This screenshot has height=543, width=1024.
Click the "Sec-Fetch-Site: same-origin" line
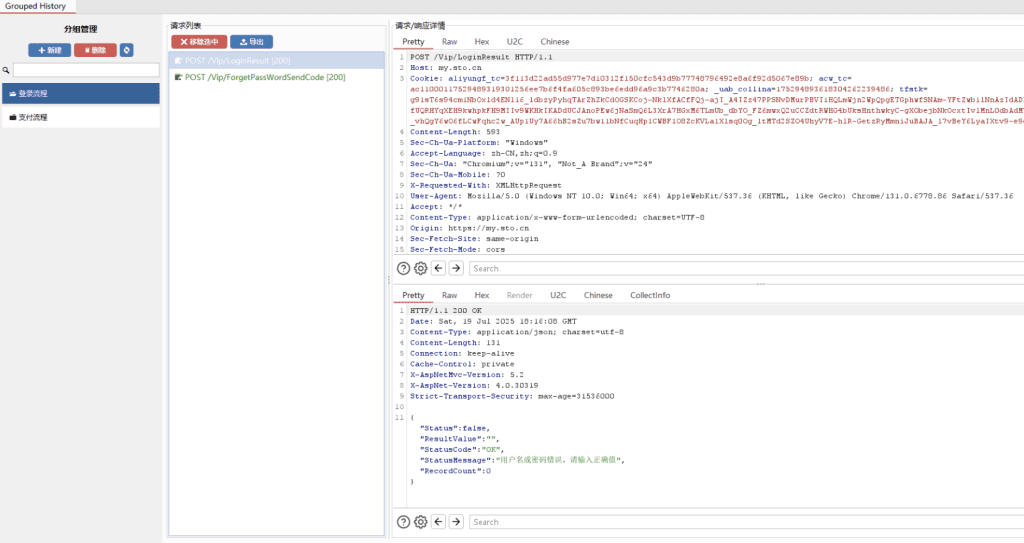474,239
